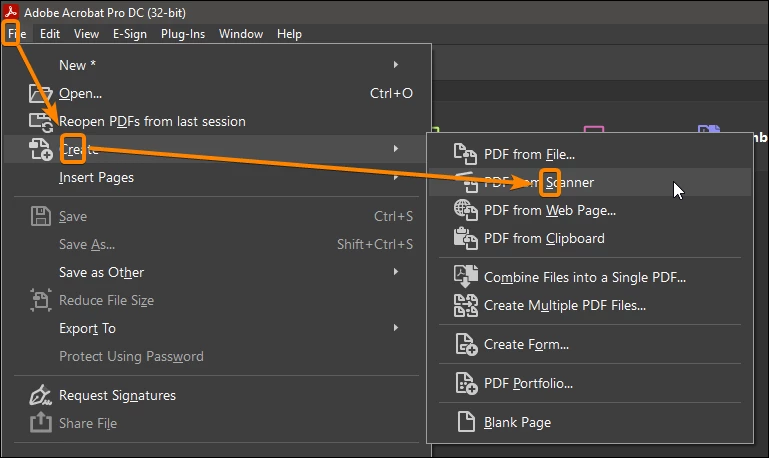Click the Shift+Ctrl+S shortcut text

click(x=375, y=244)
